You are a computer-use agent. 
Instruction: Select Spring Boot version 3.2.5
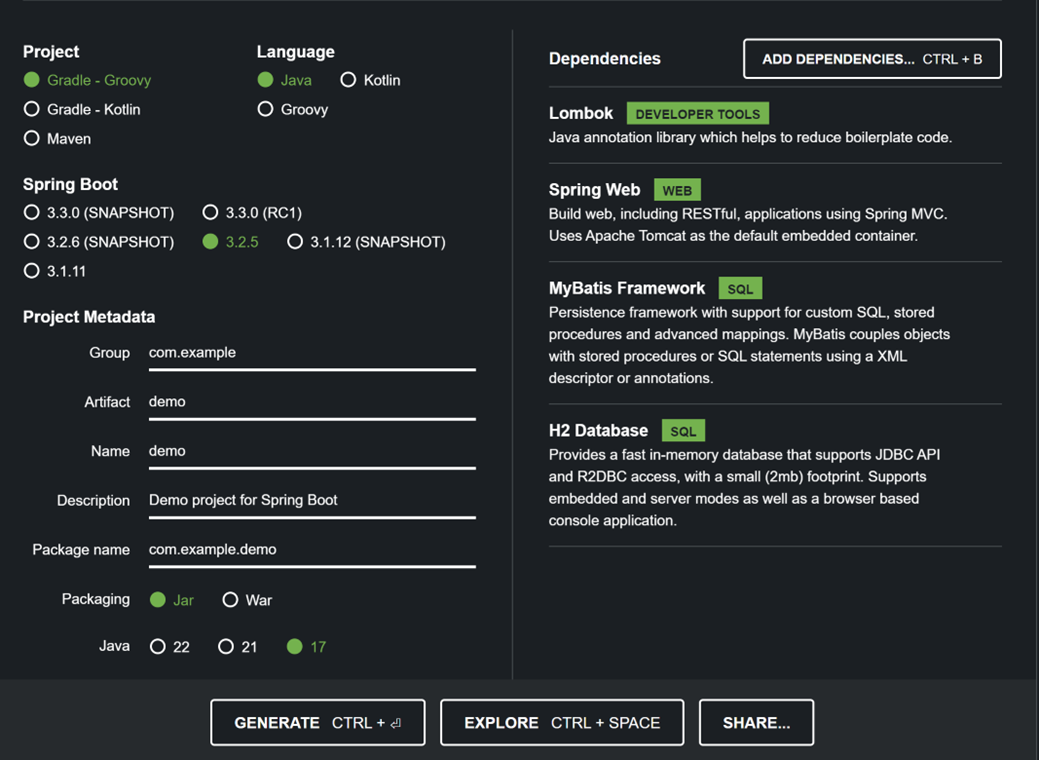point(231,242)
